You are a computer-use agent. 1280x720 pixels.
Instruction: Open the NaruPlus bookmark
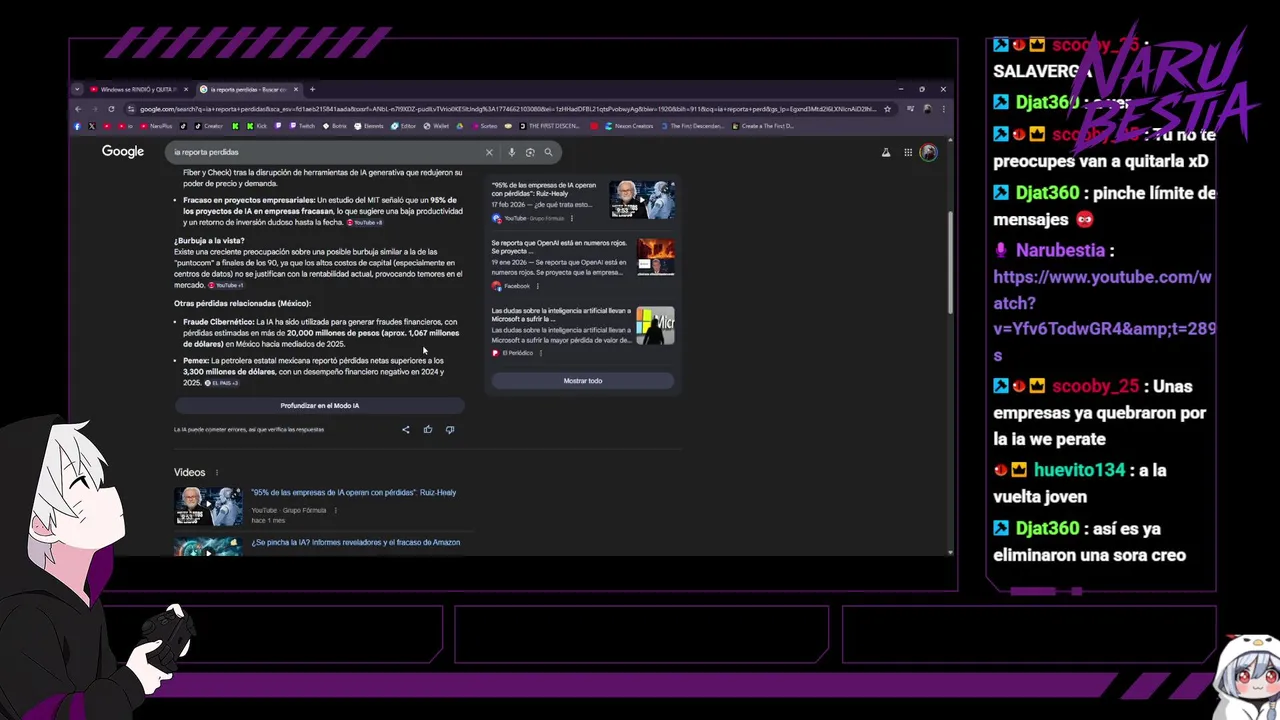tap(156, 126)
